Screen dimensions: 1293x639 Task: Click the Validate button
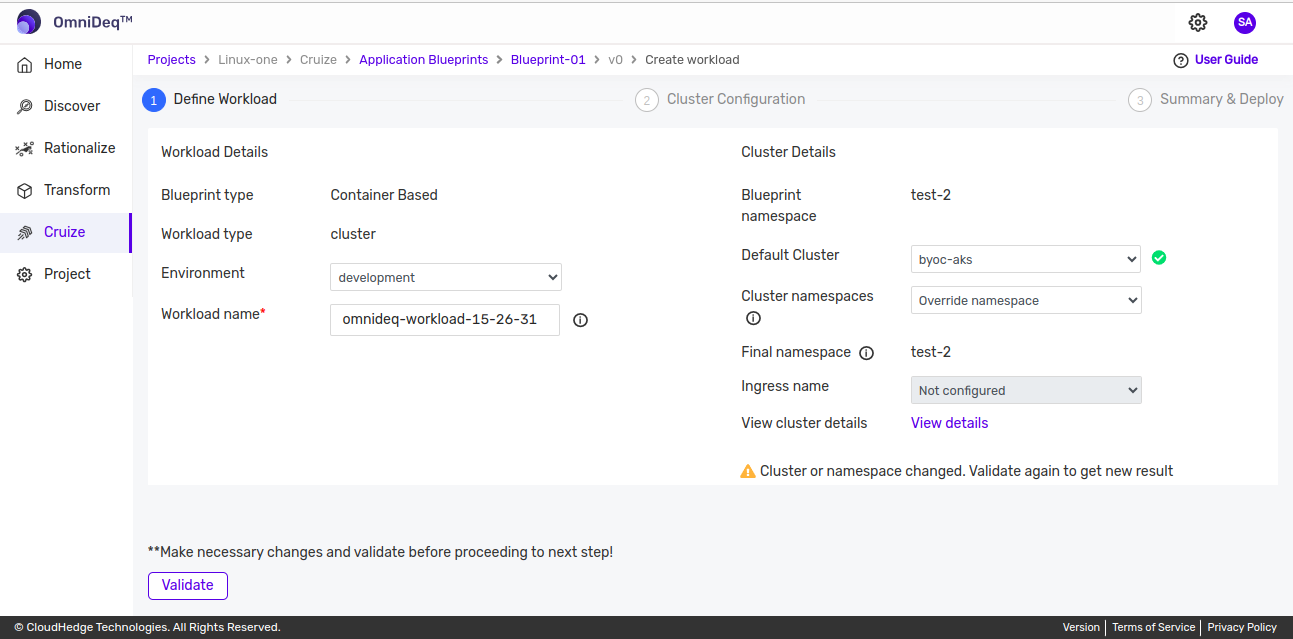click(188, 585)
